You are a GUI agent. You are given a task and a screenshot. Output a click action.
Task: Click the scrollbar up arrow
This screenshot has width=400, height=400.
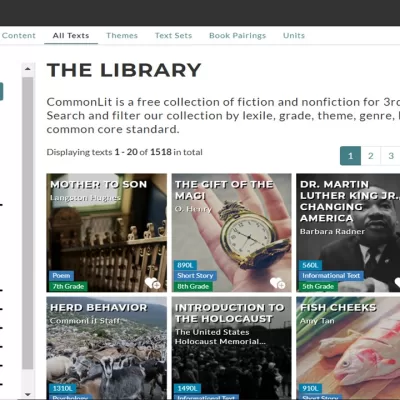pos(28,69)
